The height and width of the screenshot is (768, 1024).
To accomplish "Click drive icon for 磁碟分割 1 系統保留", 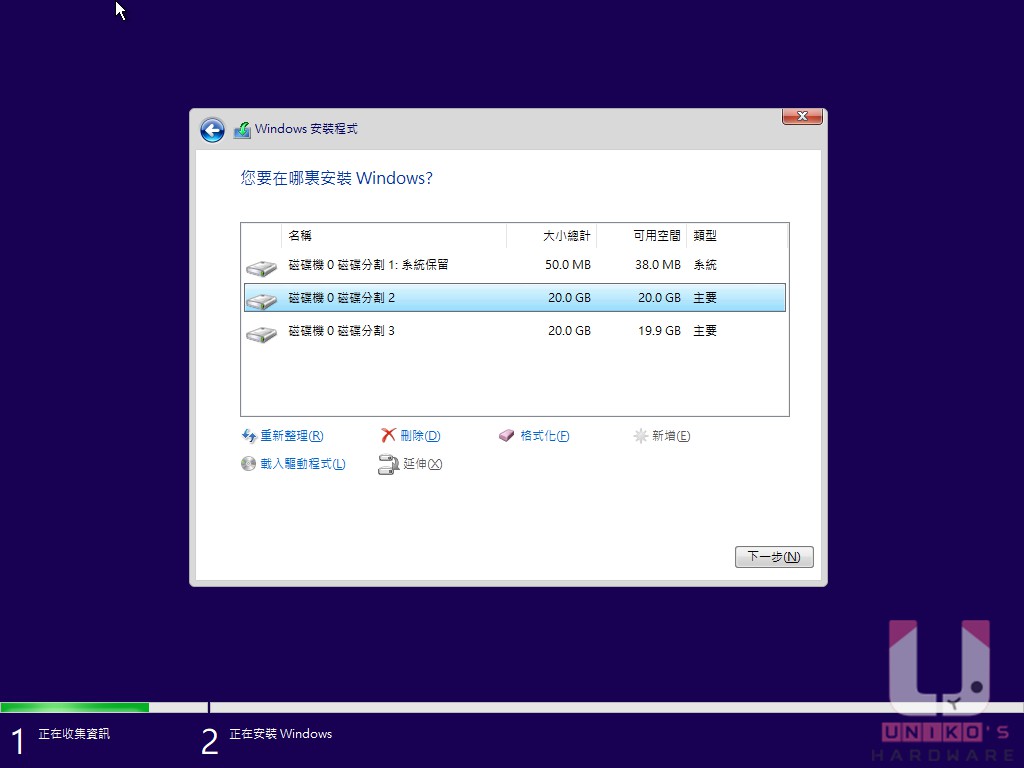I will tap(261, 267).
